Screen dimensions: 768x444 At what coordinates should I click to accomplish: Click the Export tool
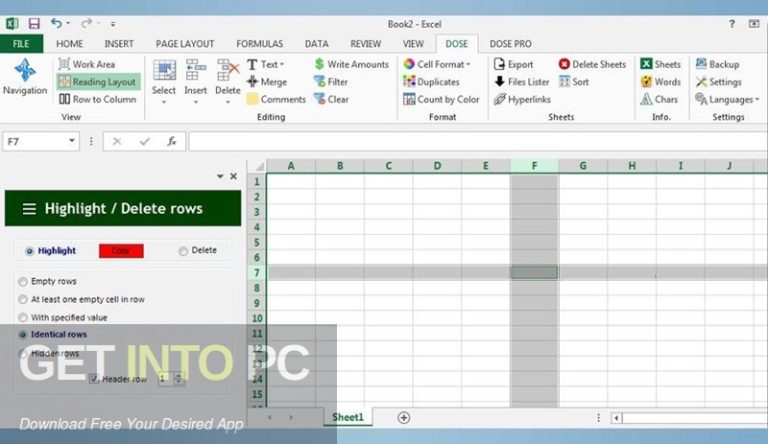[513, 64]
